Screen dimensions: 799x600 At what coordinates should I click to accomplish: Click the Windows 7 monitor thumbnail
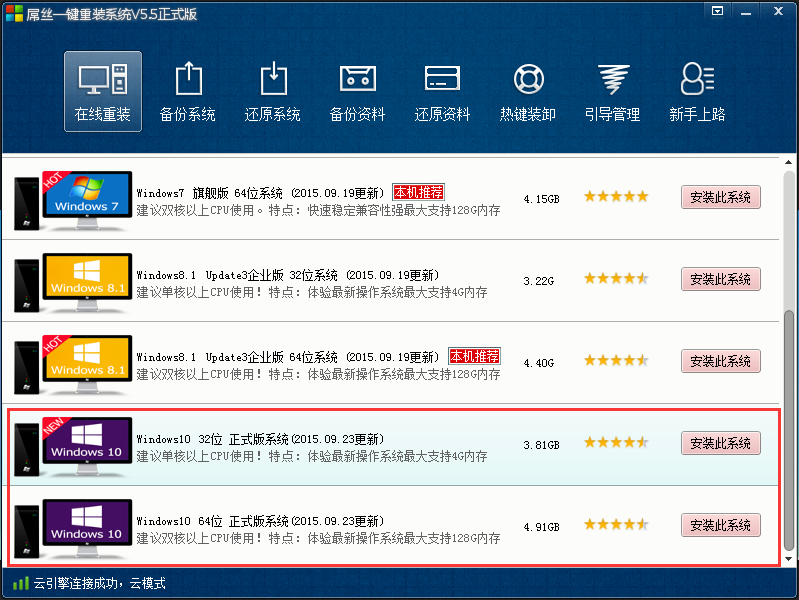[86, 197]
